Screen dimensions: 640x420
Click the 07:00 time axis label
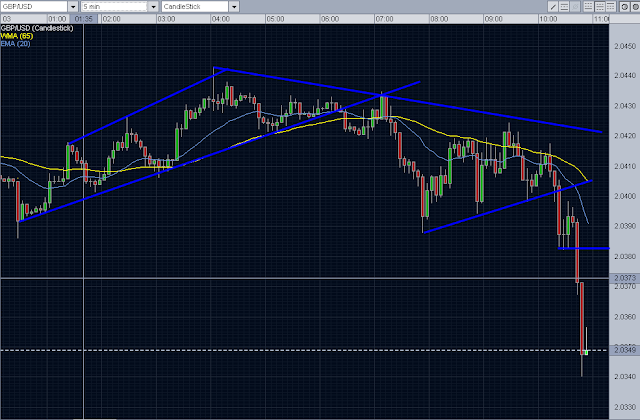coord(384,19)
